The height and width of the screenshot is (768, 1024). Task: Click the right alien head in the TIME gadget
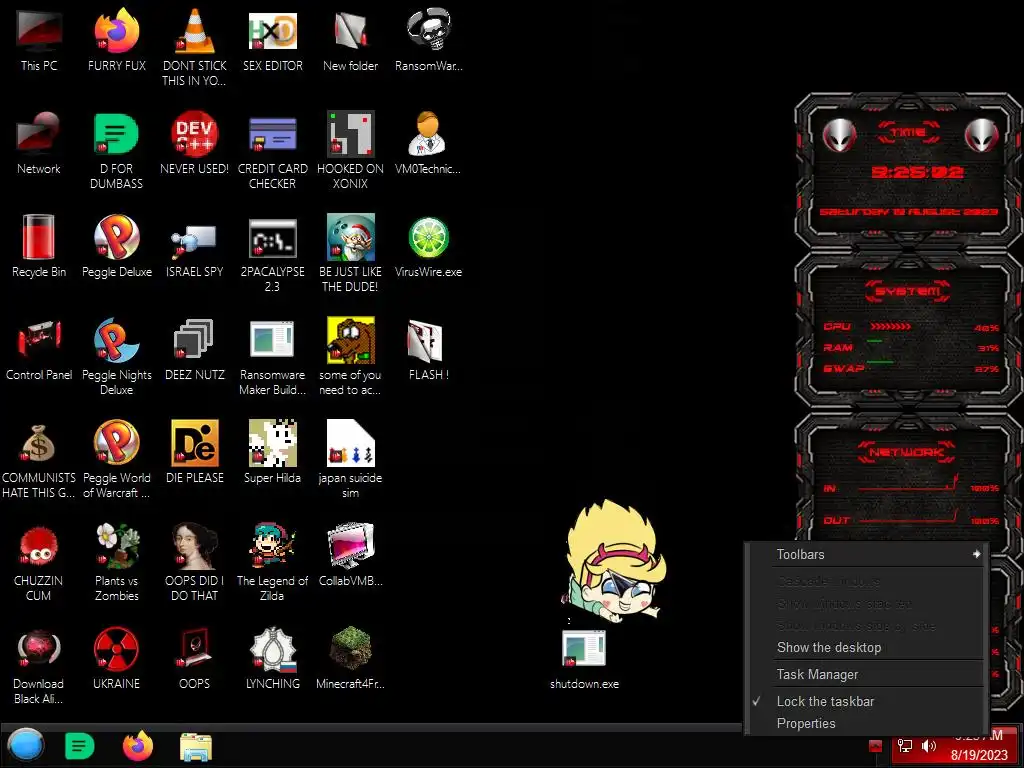tap(982, 136)
